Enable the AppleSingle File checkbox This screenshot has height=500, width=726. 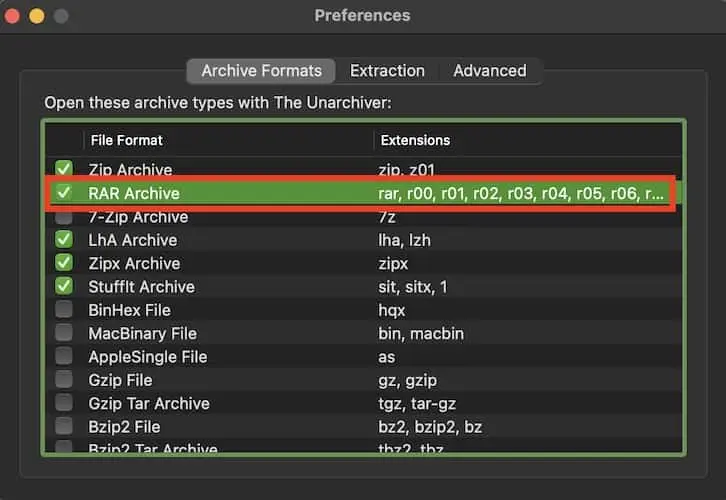point(64,356)
